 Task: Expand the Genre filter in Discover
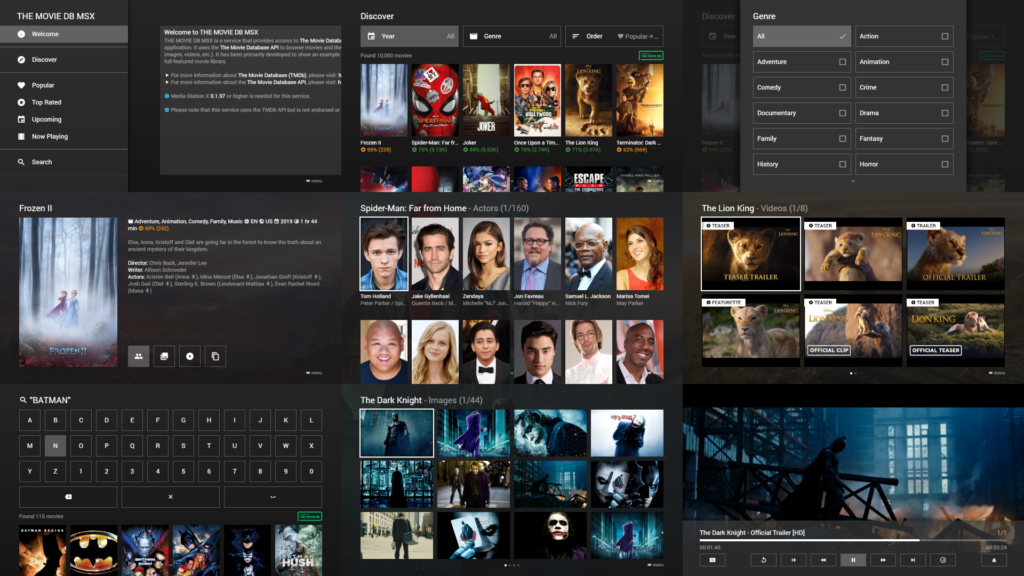click(511, 36)
